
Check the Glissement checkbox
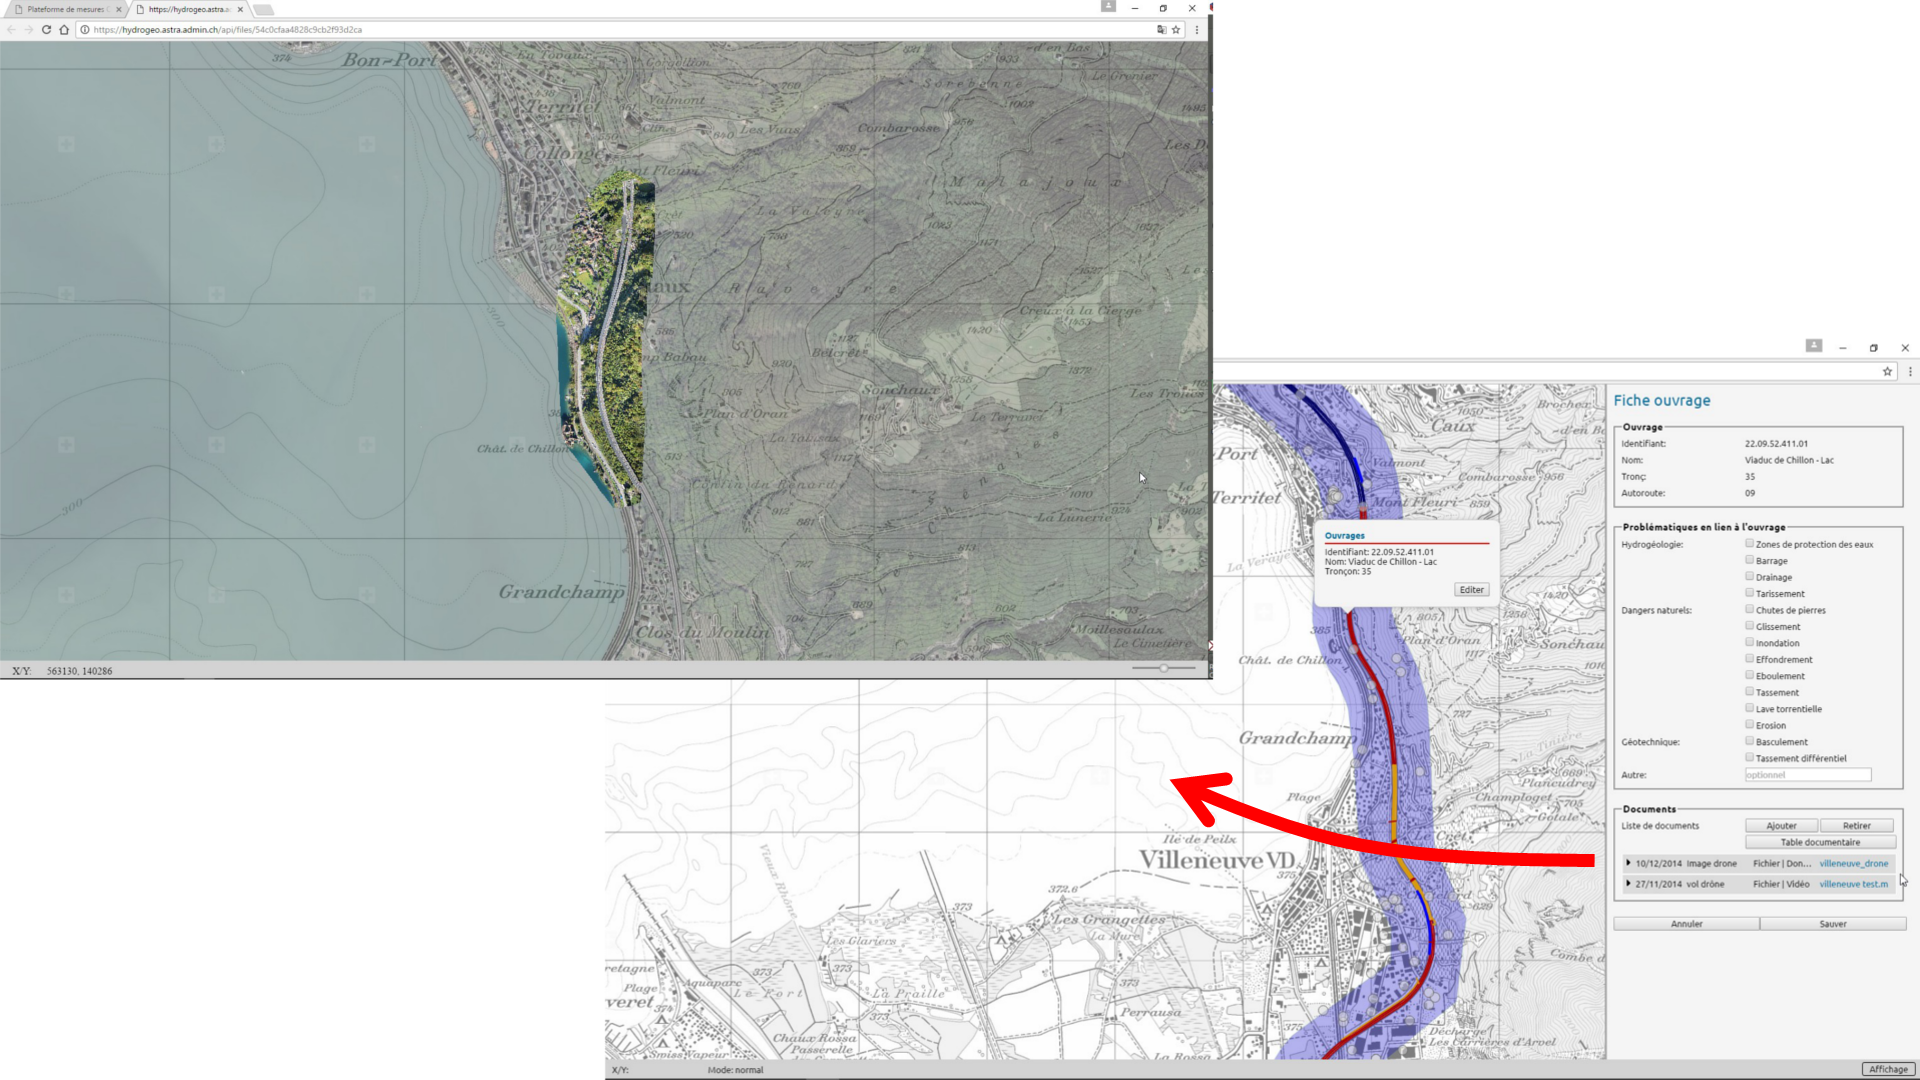1750,626
